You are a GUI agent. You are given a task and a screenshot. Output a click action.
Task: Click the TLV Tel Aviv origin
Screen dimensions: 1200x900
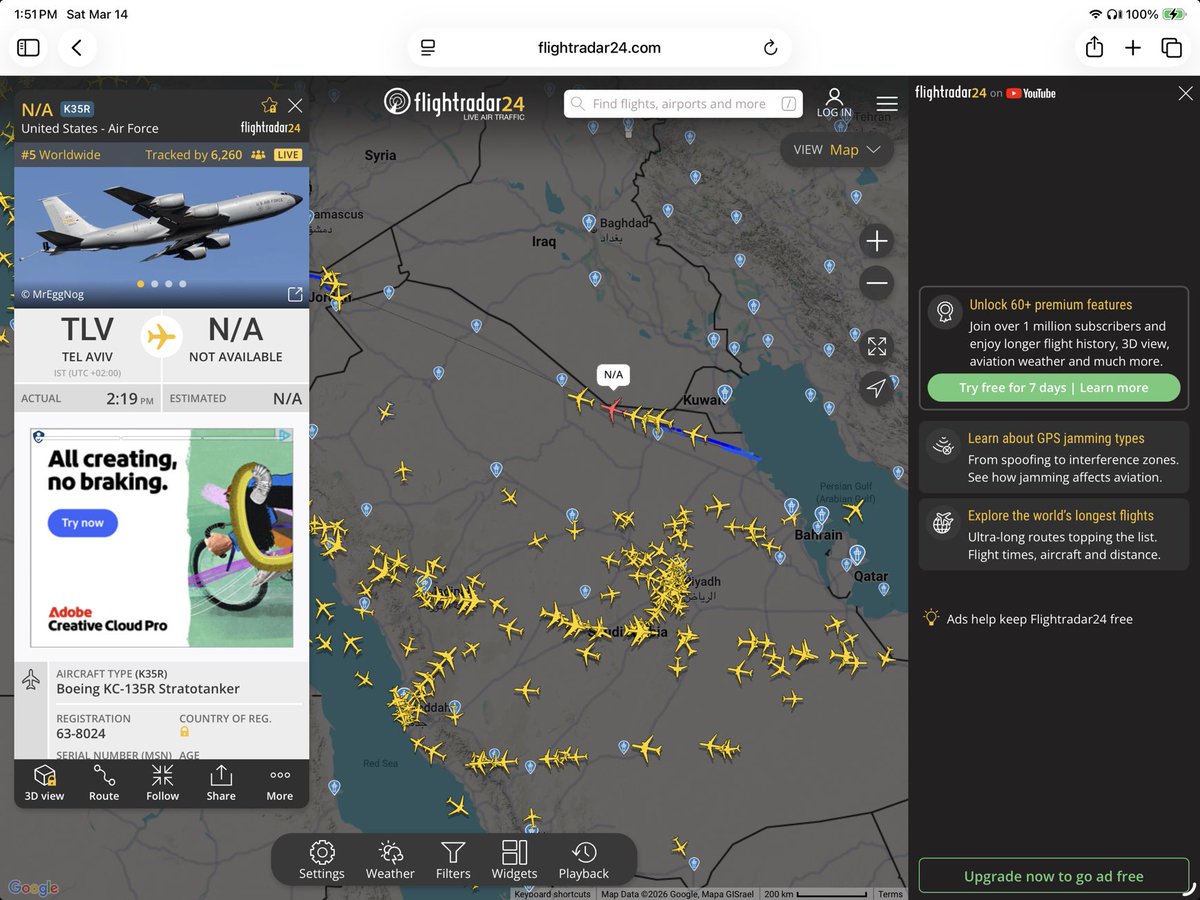(88, 339)
